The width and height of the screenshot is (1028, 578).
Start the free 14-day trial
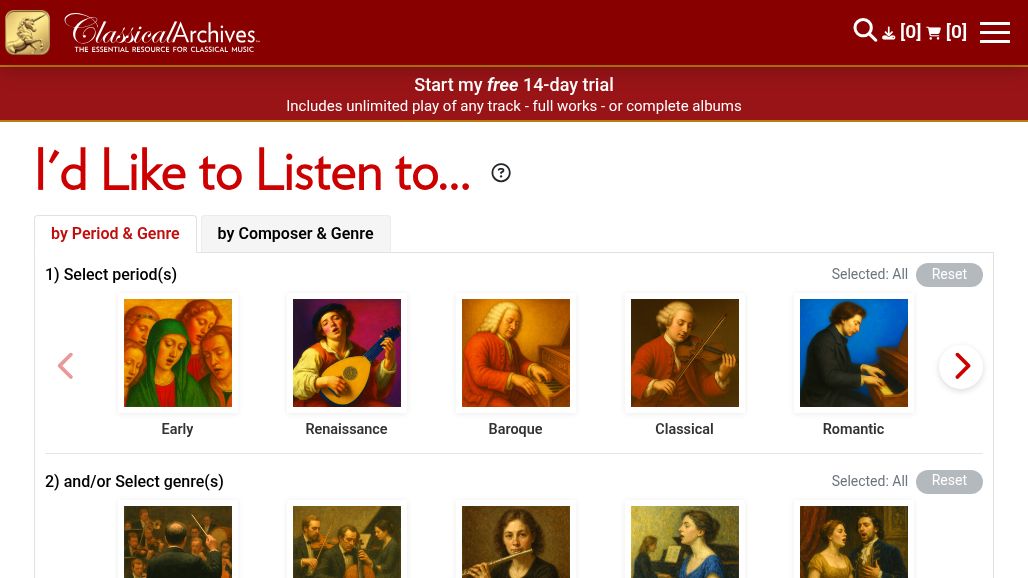pyautogui.click(x=513, y=85)
